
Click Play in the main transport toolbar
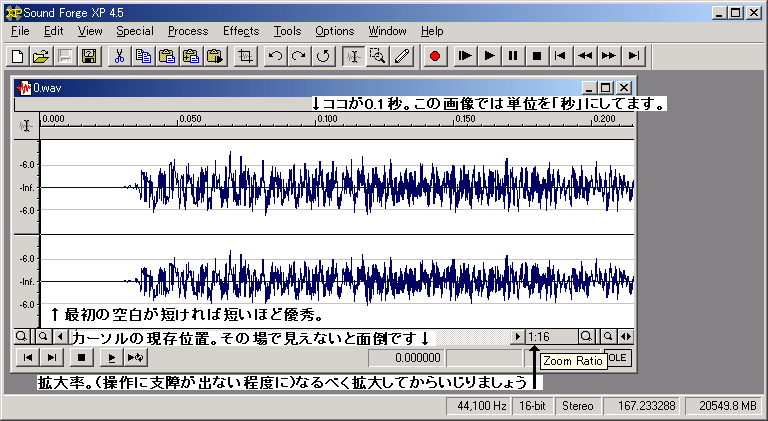coord(489,56)
